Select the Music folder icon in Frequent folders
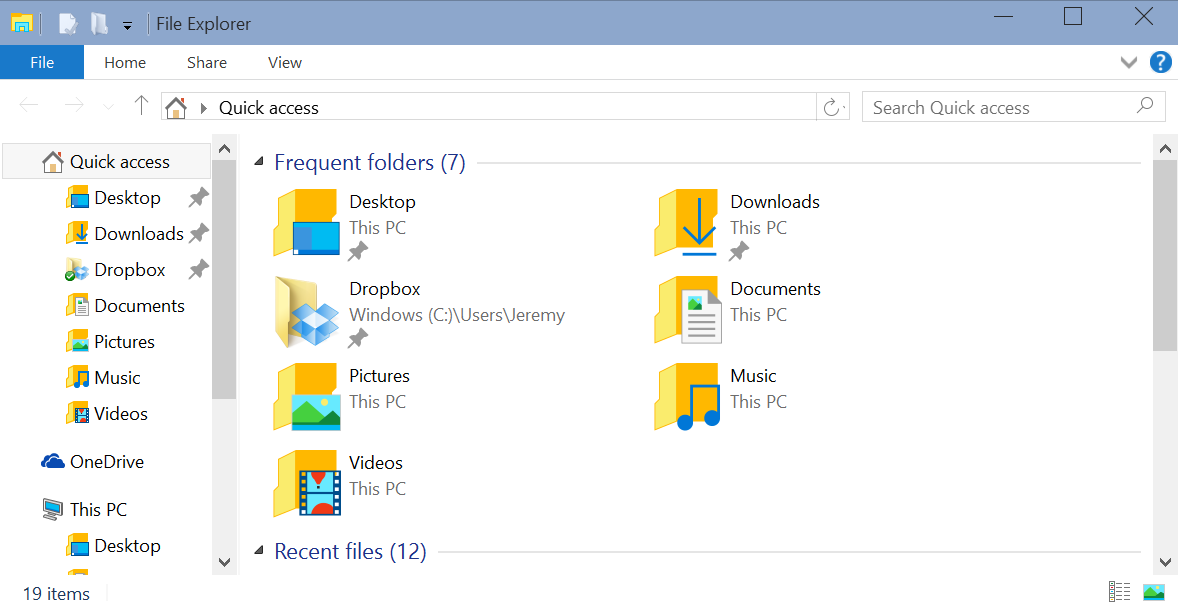1178x610 pixels. point(687,397)
